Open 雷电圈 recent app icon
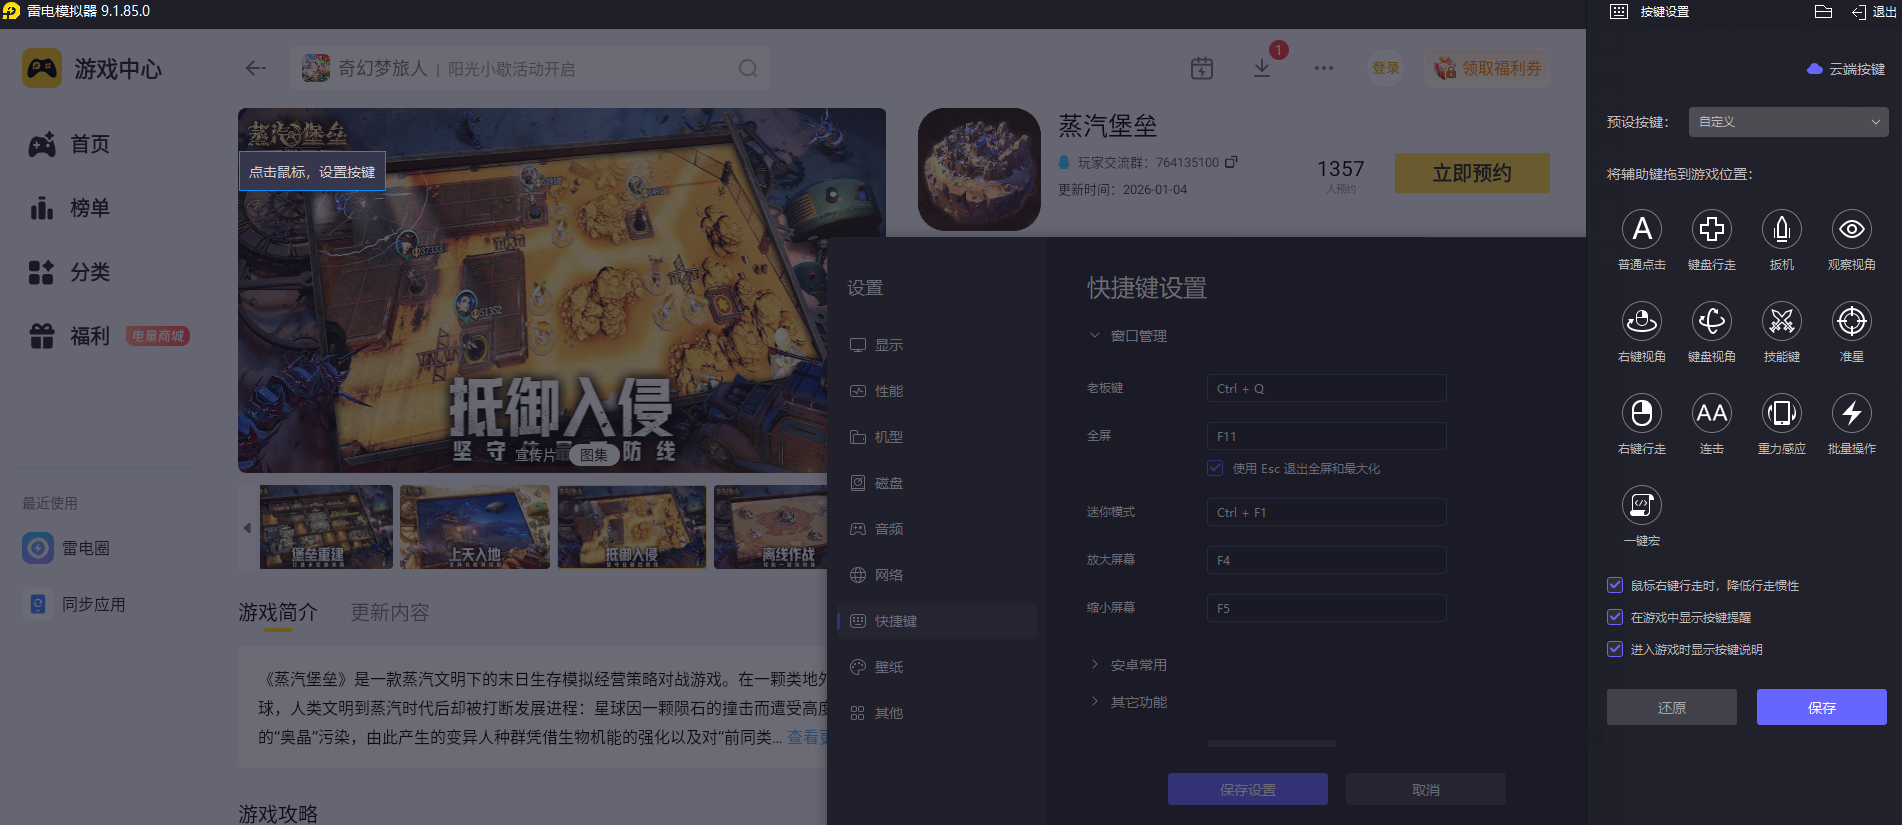1902x825 pixels. click(38, 548)
